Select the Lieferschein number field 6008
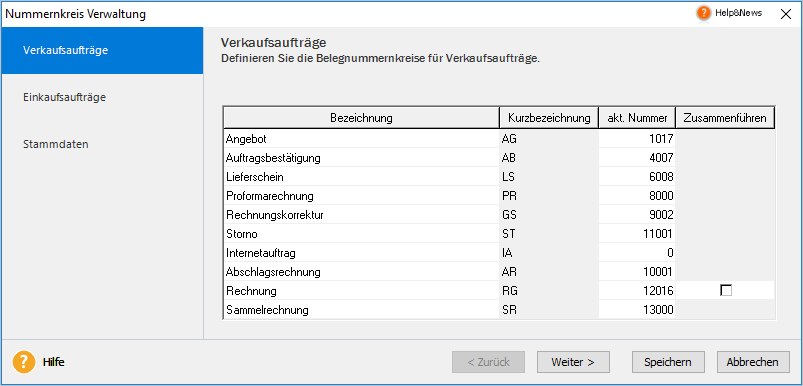This screenshot has height=386, width=803. click(x=637, y=177)
